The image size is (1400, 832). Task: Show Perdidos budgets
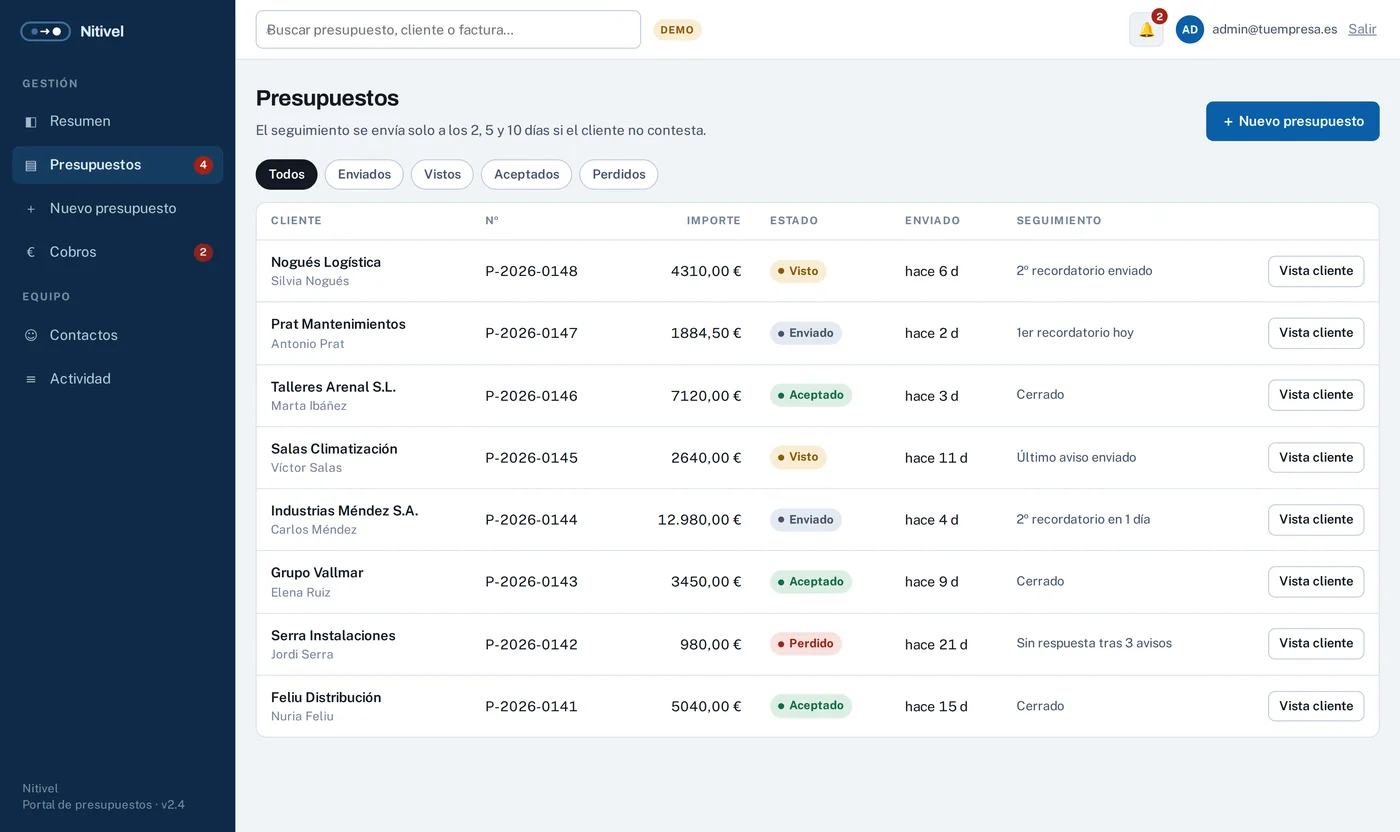[x=619, y=174]
